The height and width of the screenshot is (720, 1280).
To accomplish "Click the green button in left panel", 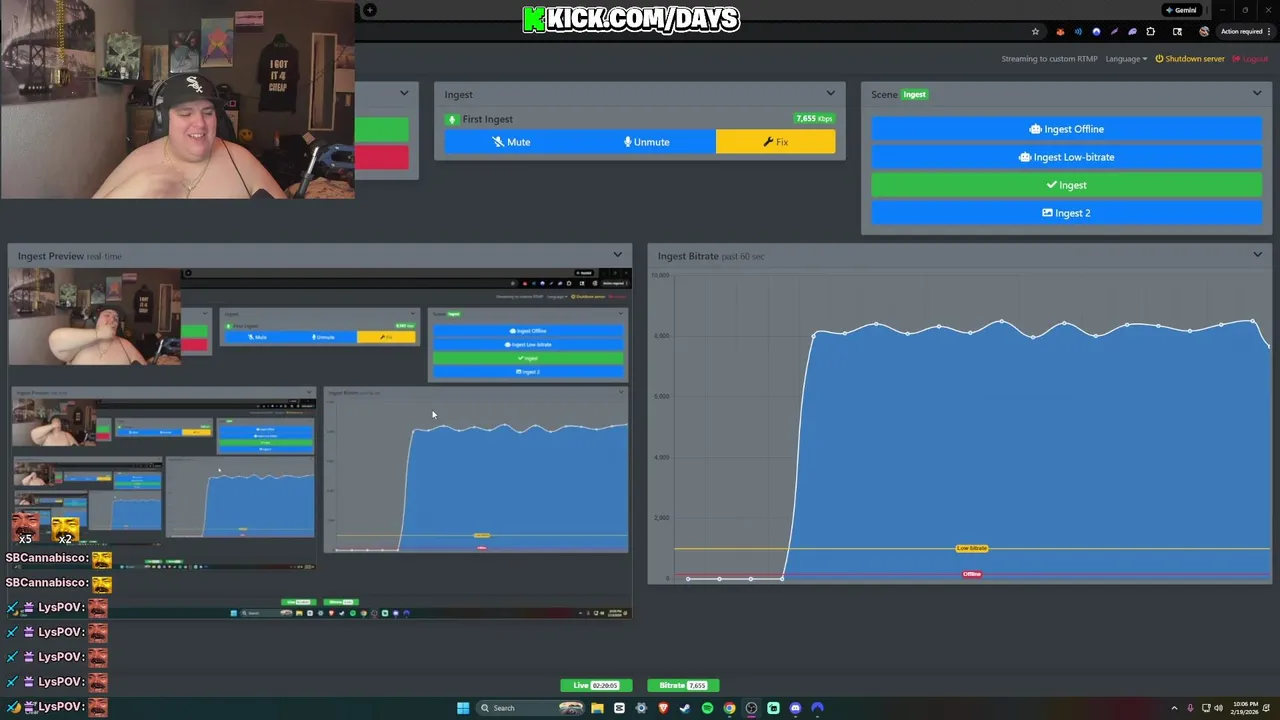I will tap(382, 130).
